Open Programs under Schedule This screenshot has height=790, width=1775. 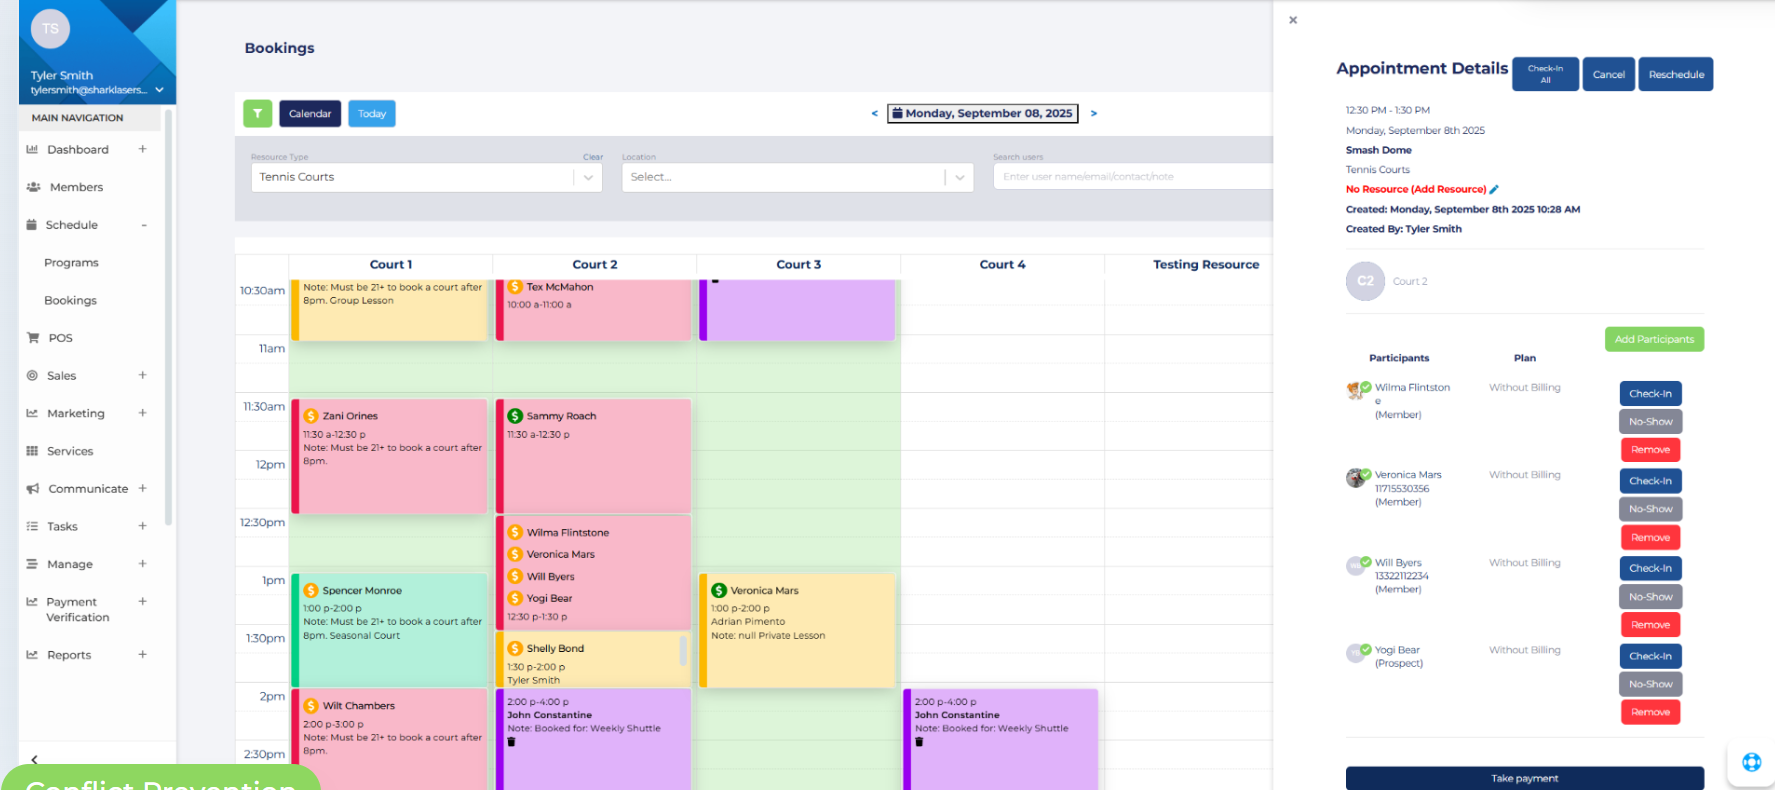tap(71, 263)
